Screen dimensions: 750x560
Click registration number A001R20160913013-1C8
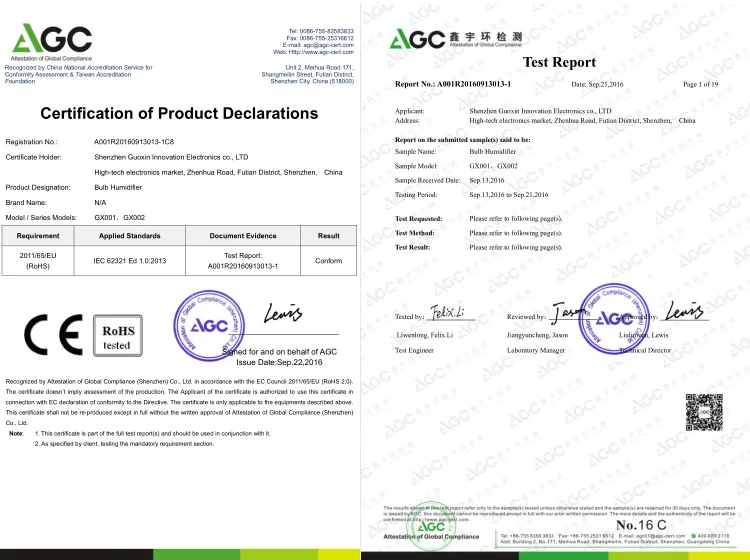click(134, 142)
